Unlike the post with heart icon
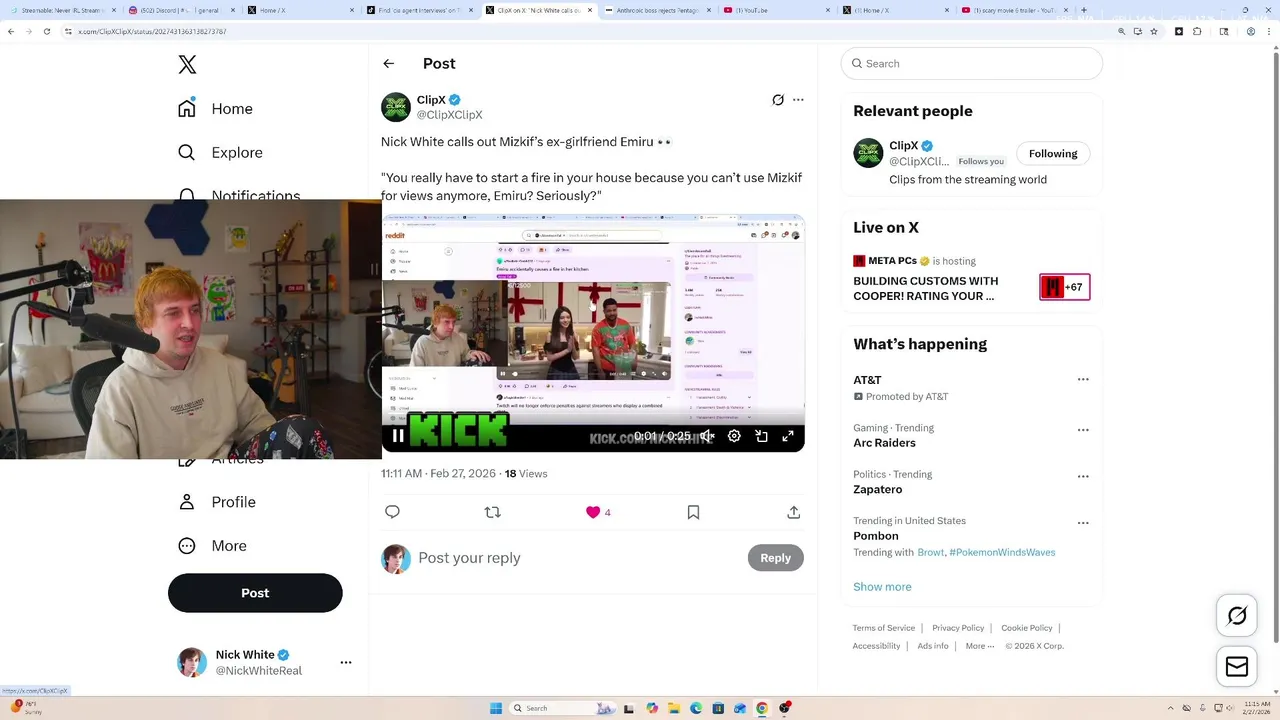 click(593, 512)
